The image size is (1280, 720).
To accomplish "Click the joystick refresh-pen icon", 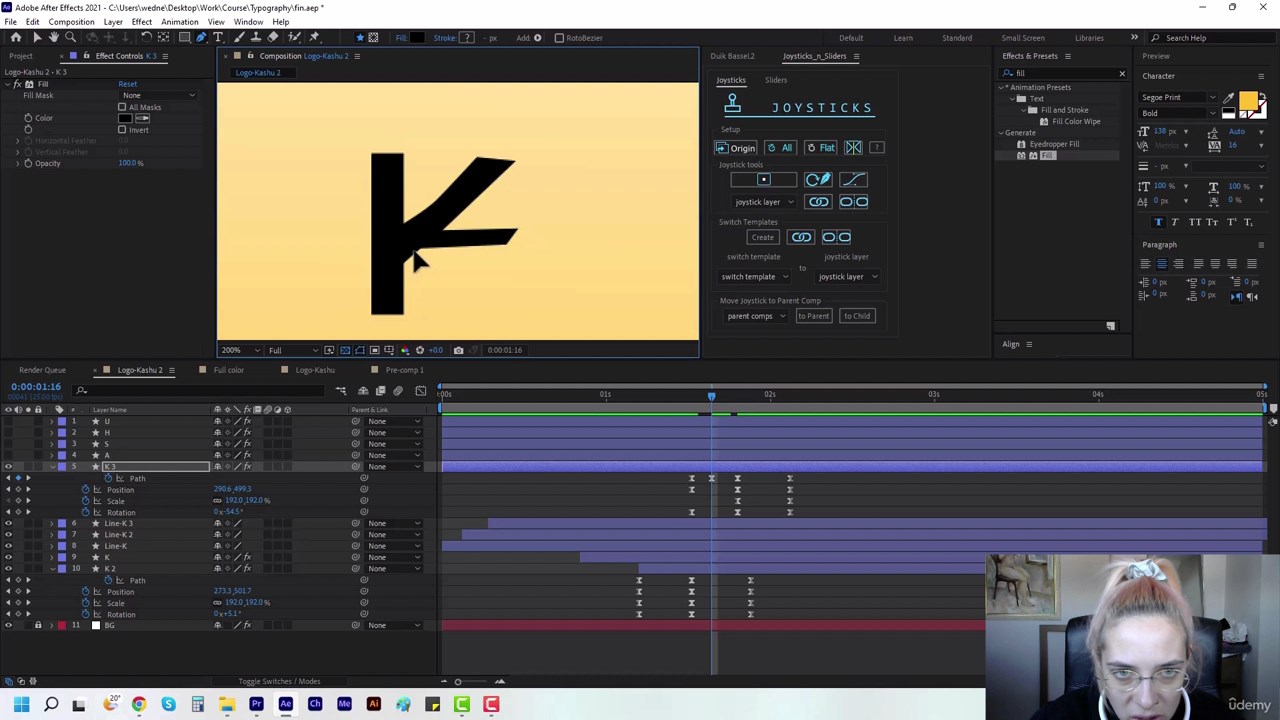I will (x=818, y=180).
